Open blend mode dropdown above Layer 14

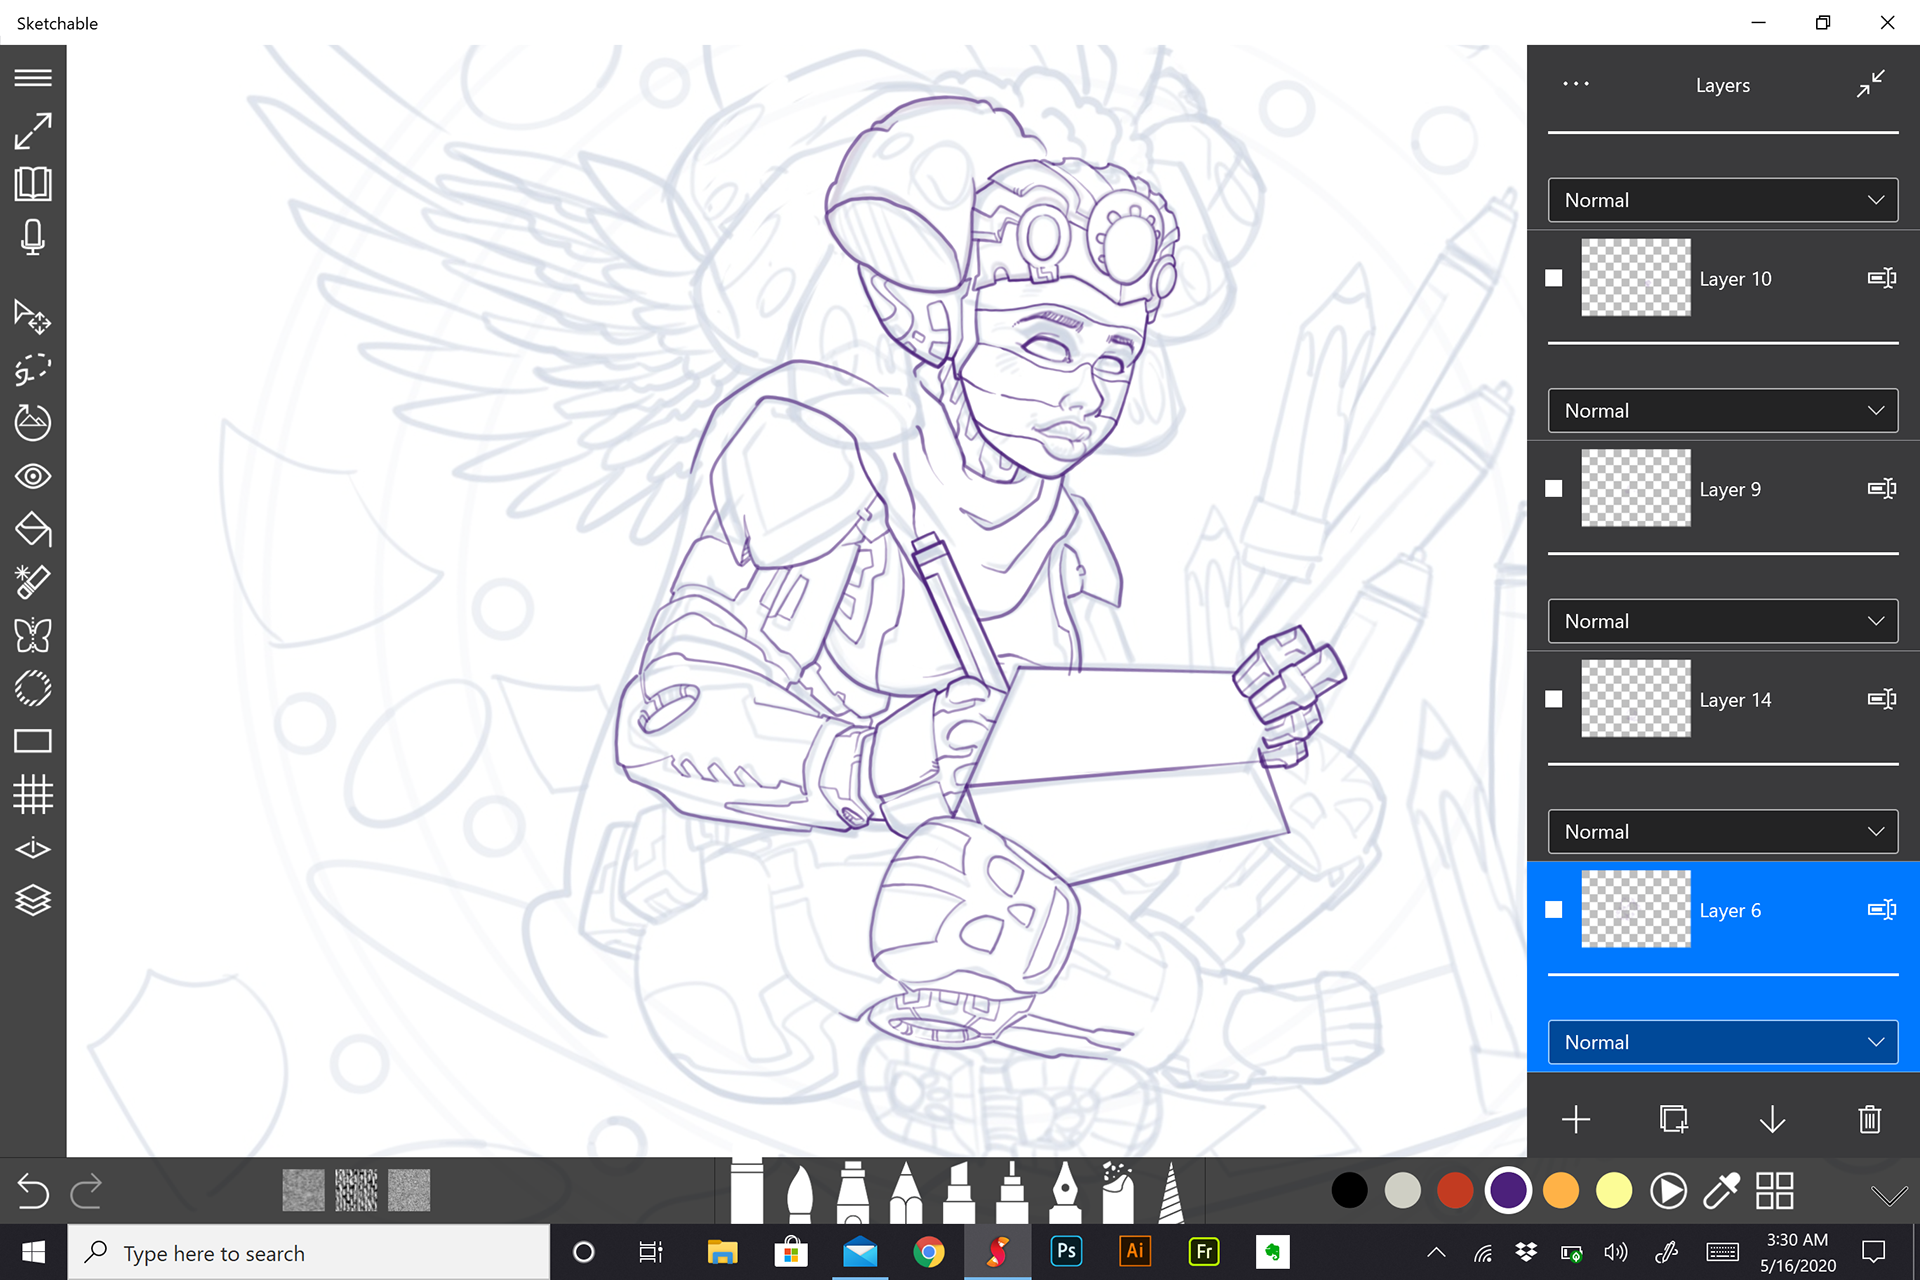click(x=1723, y=621)
